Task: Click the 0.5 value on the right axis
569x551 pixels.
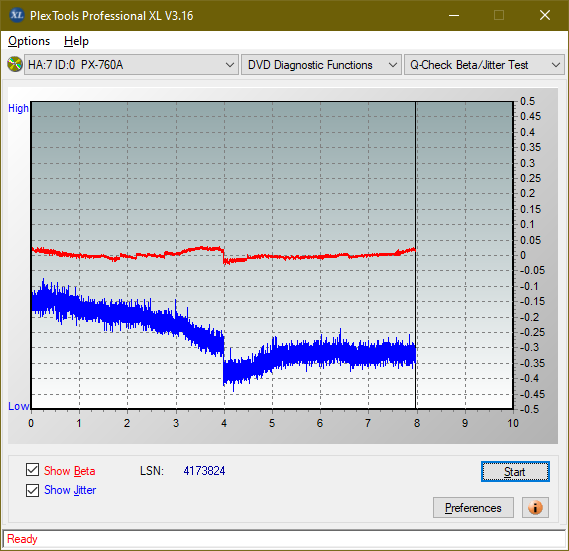Action: tap(527, 101)
